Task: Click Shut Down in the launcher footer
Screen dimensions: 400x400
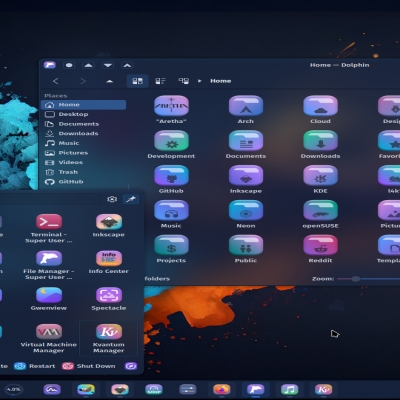Action: point(89,366)
